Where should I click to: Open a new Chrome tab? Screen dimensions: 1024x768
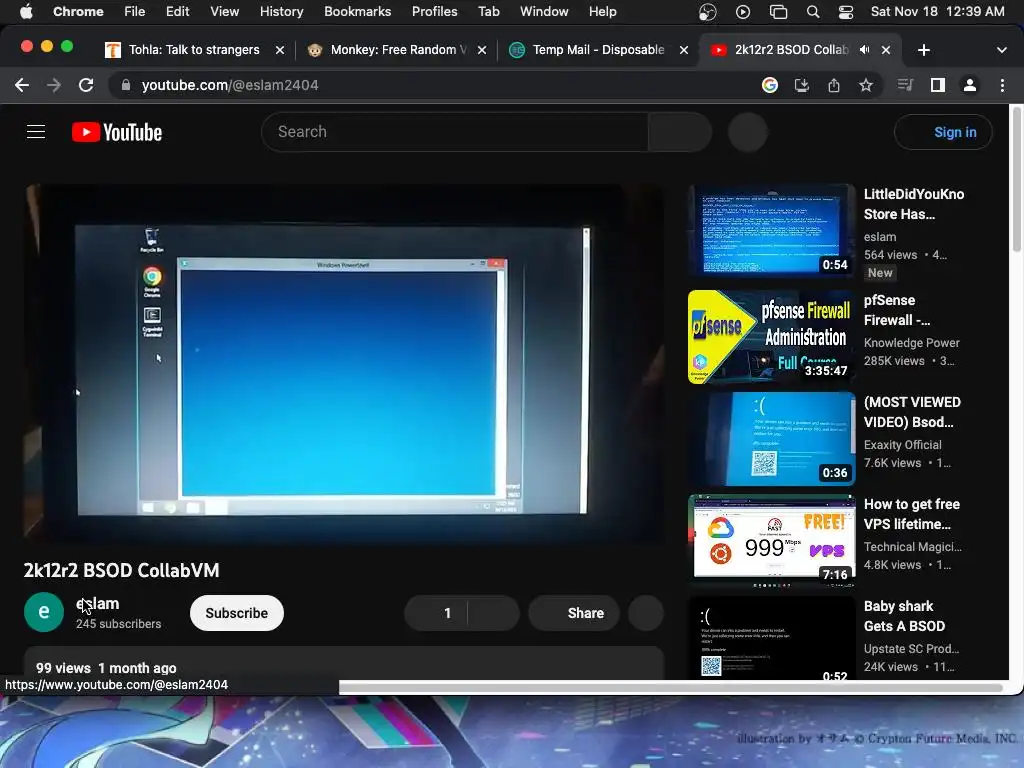pos(923,50)
